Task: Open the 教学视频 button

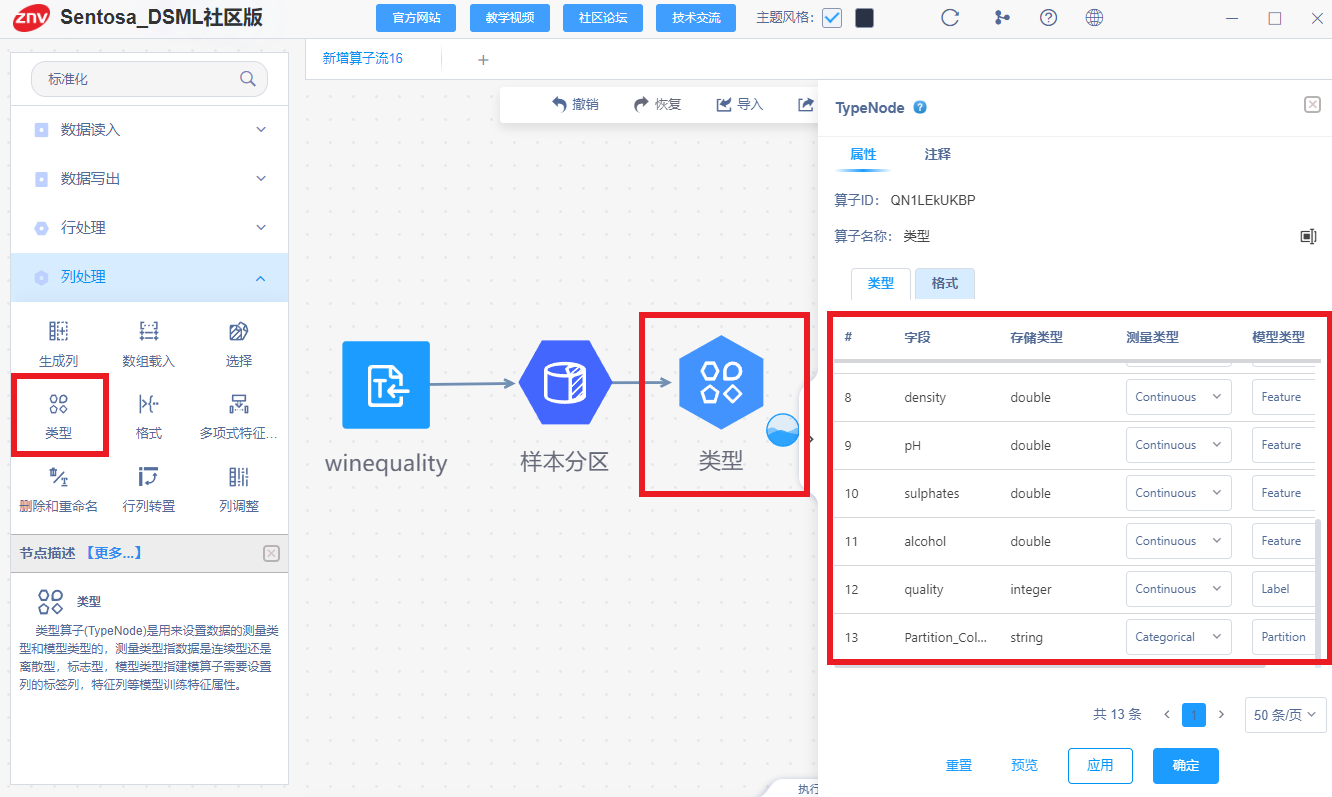Action: coord(510,18)
